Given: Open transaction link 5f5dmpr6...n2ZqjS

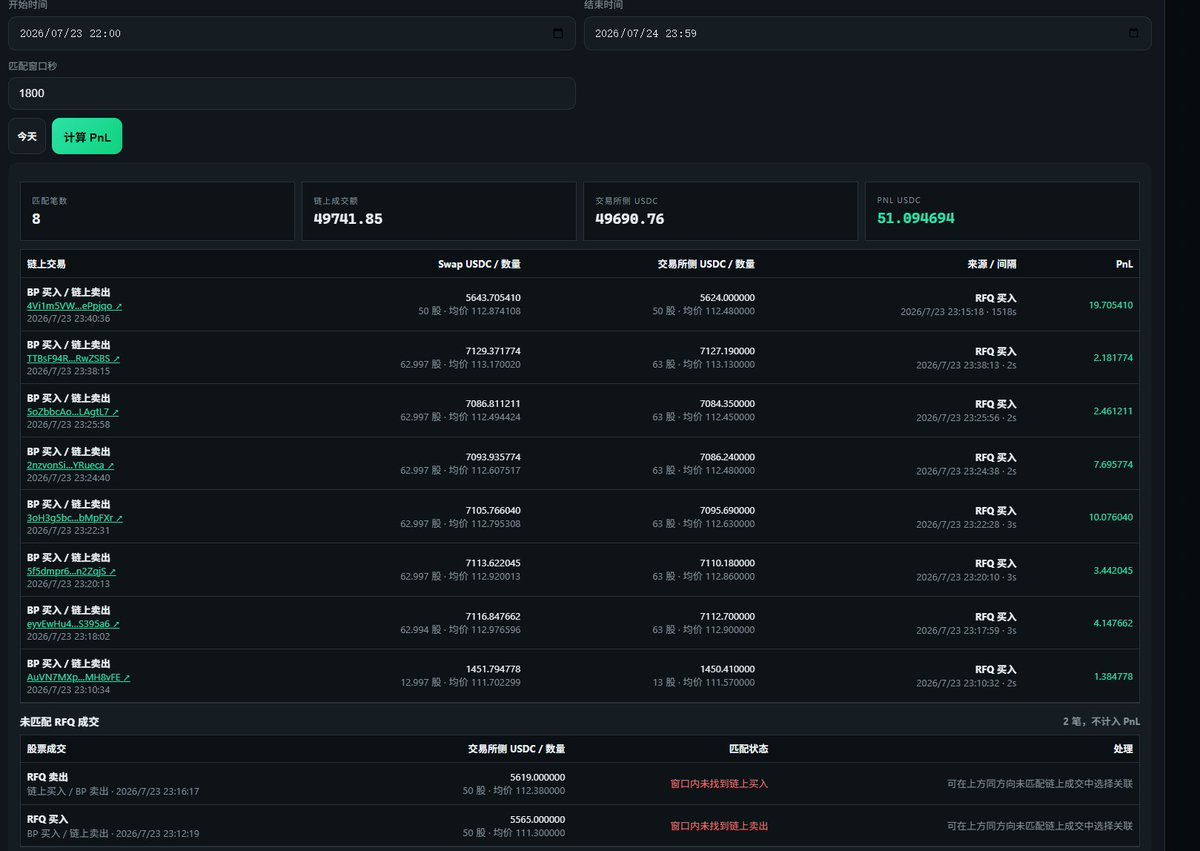Looking at the screenshot, I should coord(71,571).
